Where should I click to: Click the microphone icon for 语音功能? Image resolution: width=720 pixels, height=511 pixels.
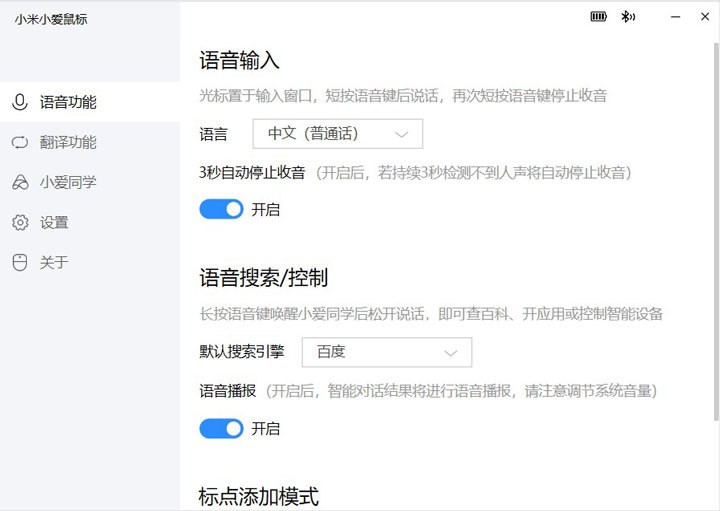coord(20,102)
